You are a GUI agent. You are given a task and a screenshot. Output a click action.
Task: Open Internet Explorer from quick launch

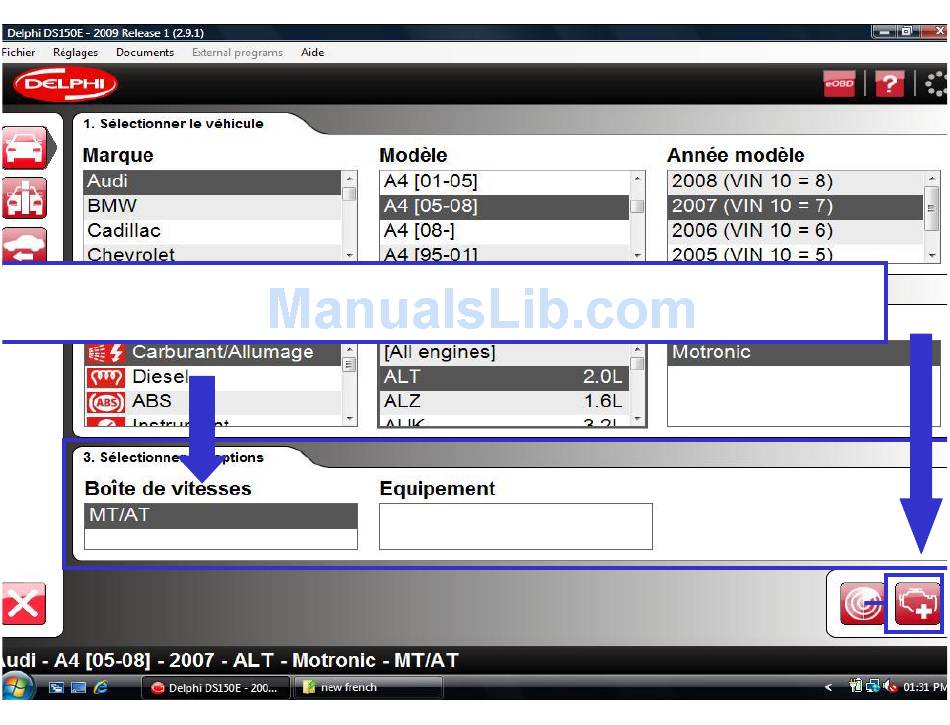(101, 687)
